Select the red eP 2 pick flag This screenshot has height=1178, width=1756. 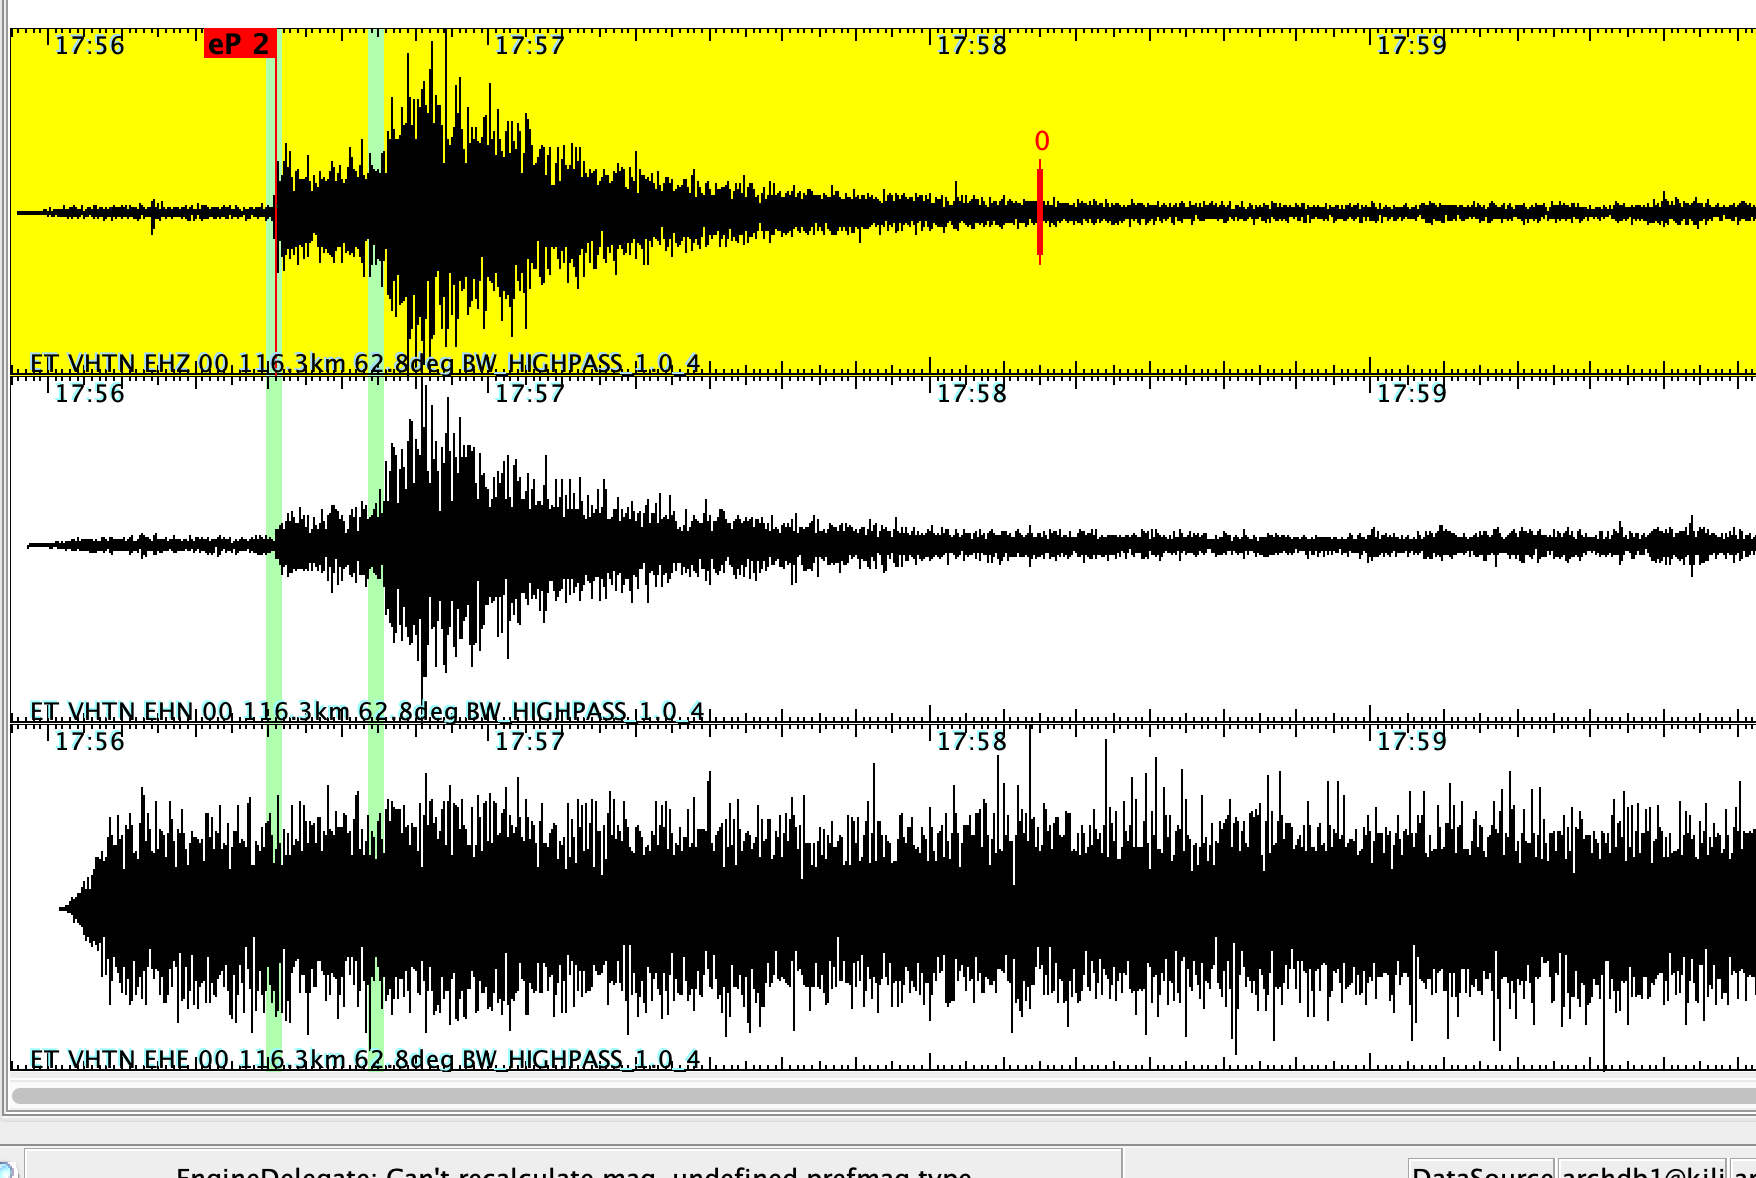pyautogui.click(x=239, y=44)
